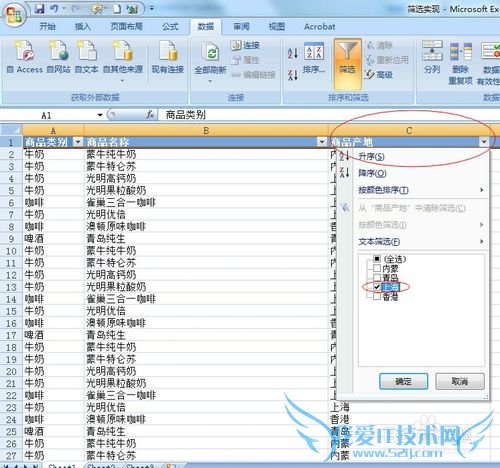The height and width of the screenshot is (468, 500).
Task: Open filter dropdown for 商品类别 column
Action: point(78,142)
